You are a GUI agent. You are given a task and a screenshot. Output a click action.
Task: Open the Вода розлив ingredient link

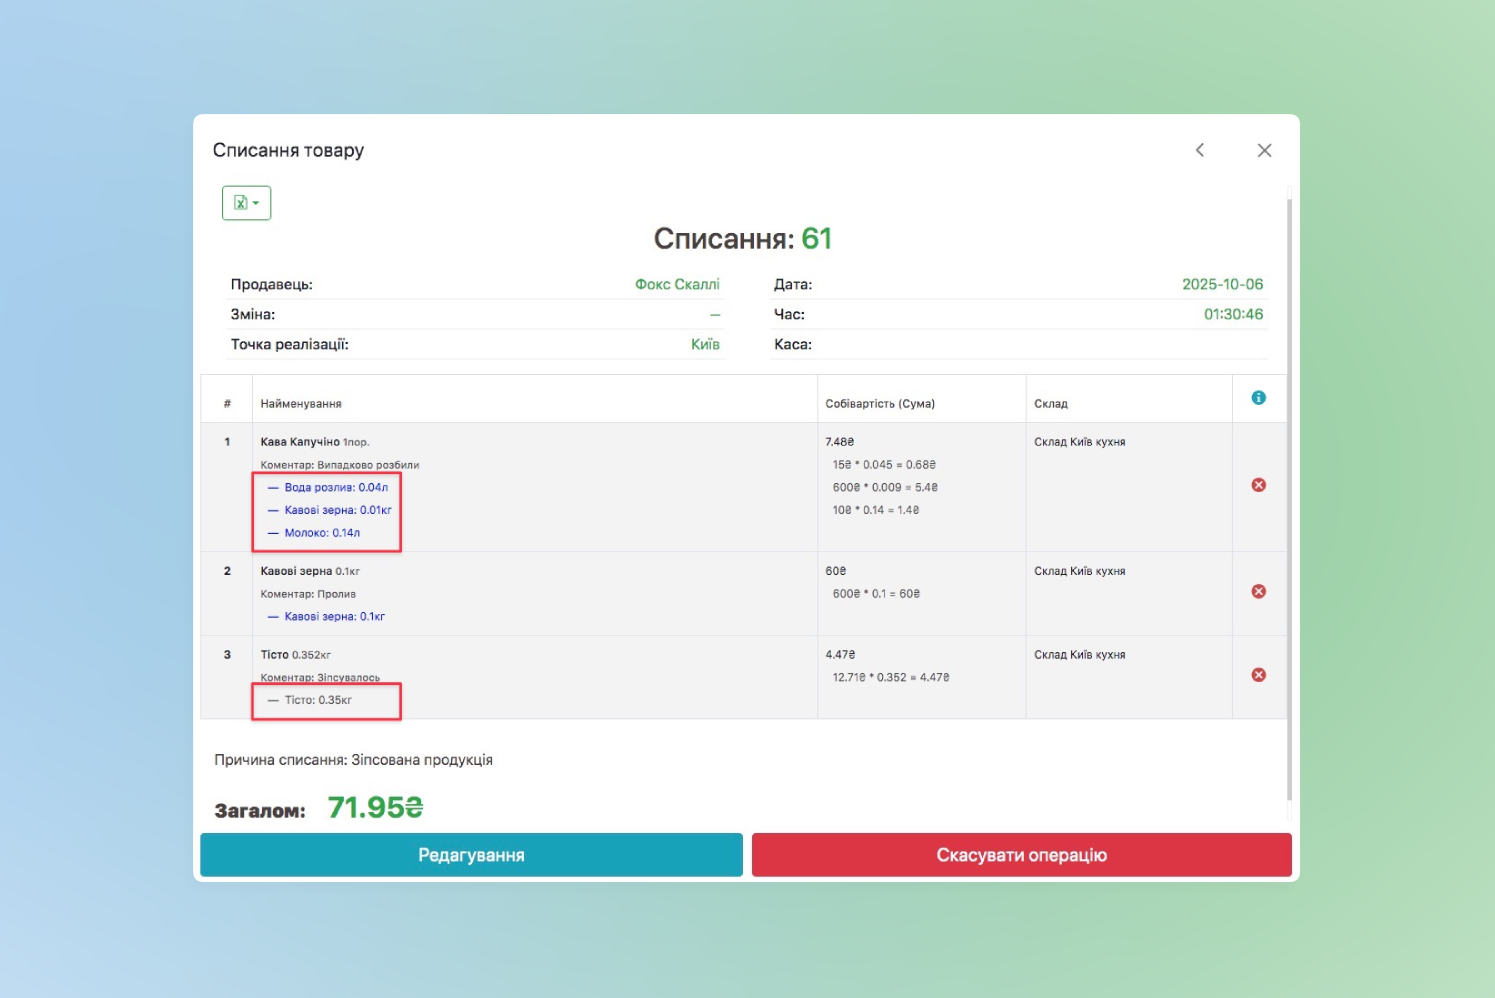click(335, 488)
